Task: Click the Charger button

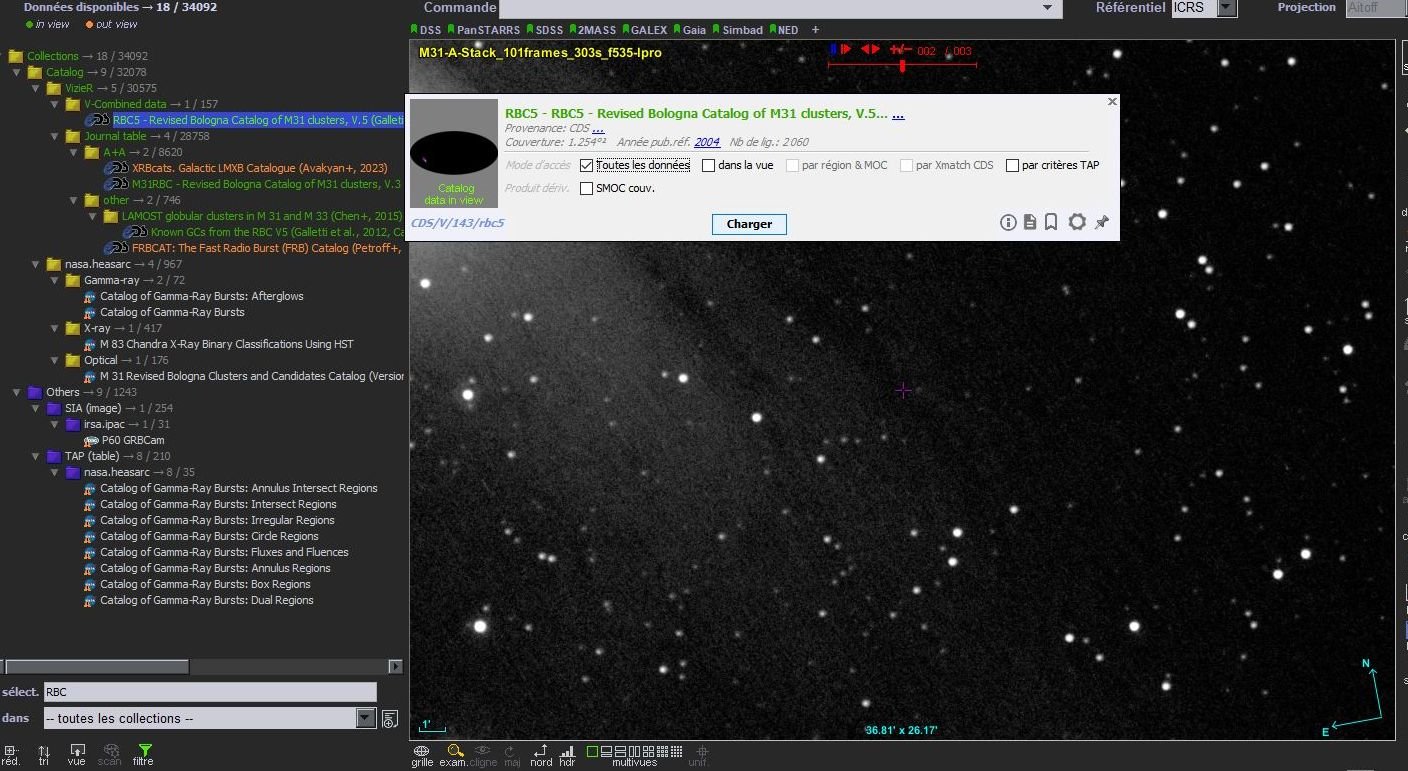Action: pyautogui.click(x=748, y=224)
